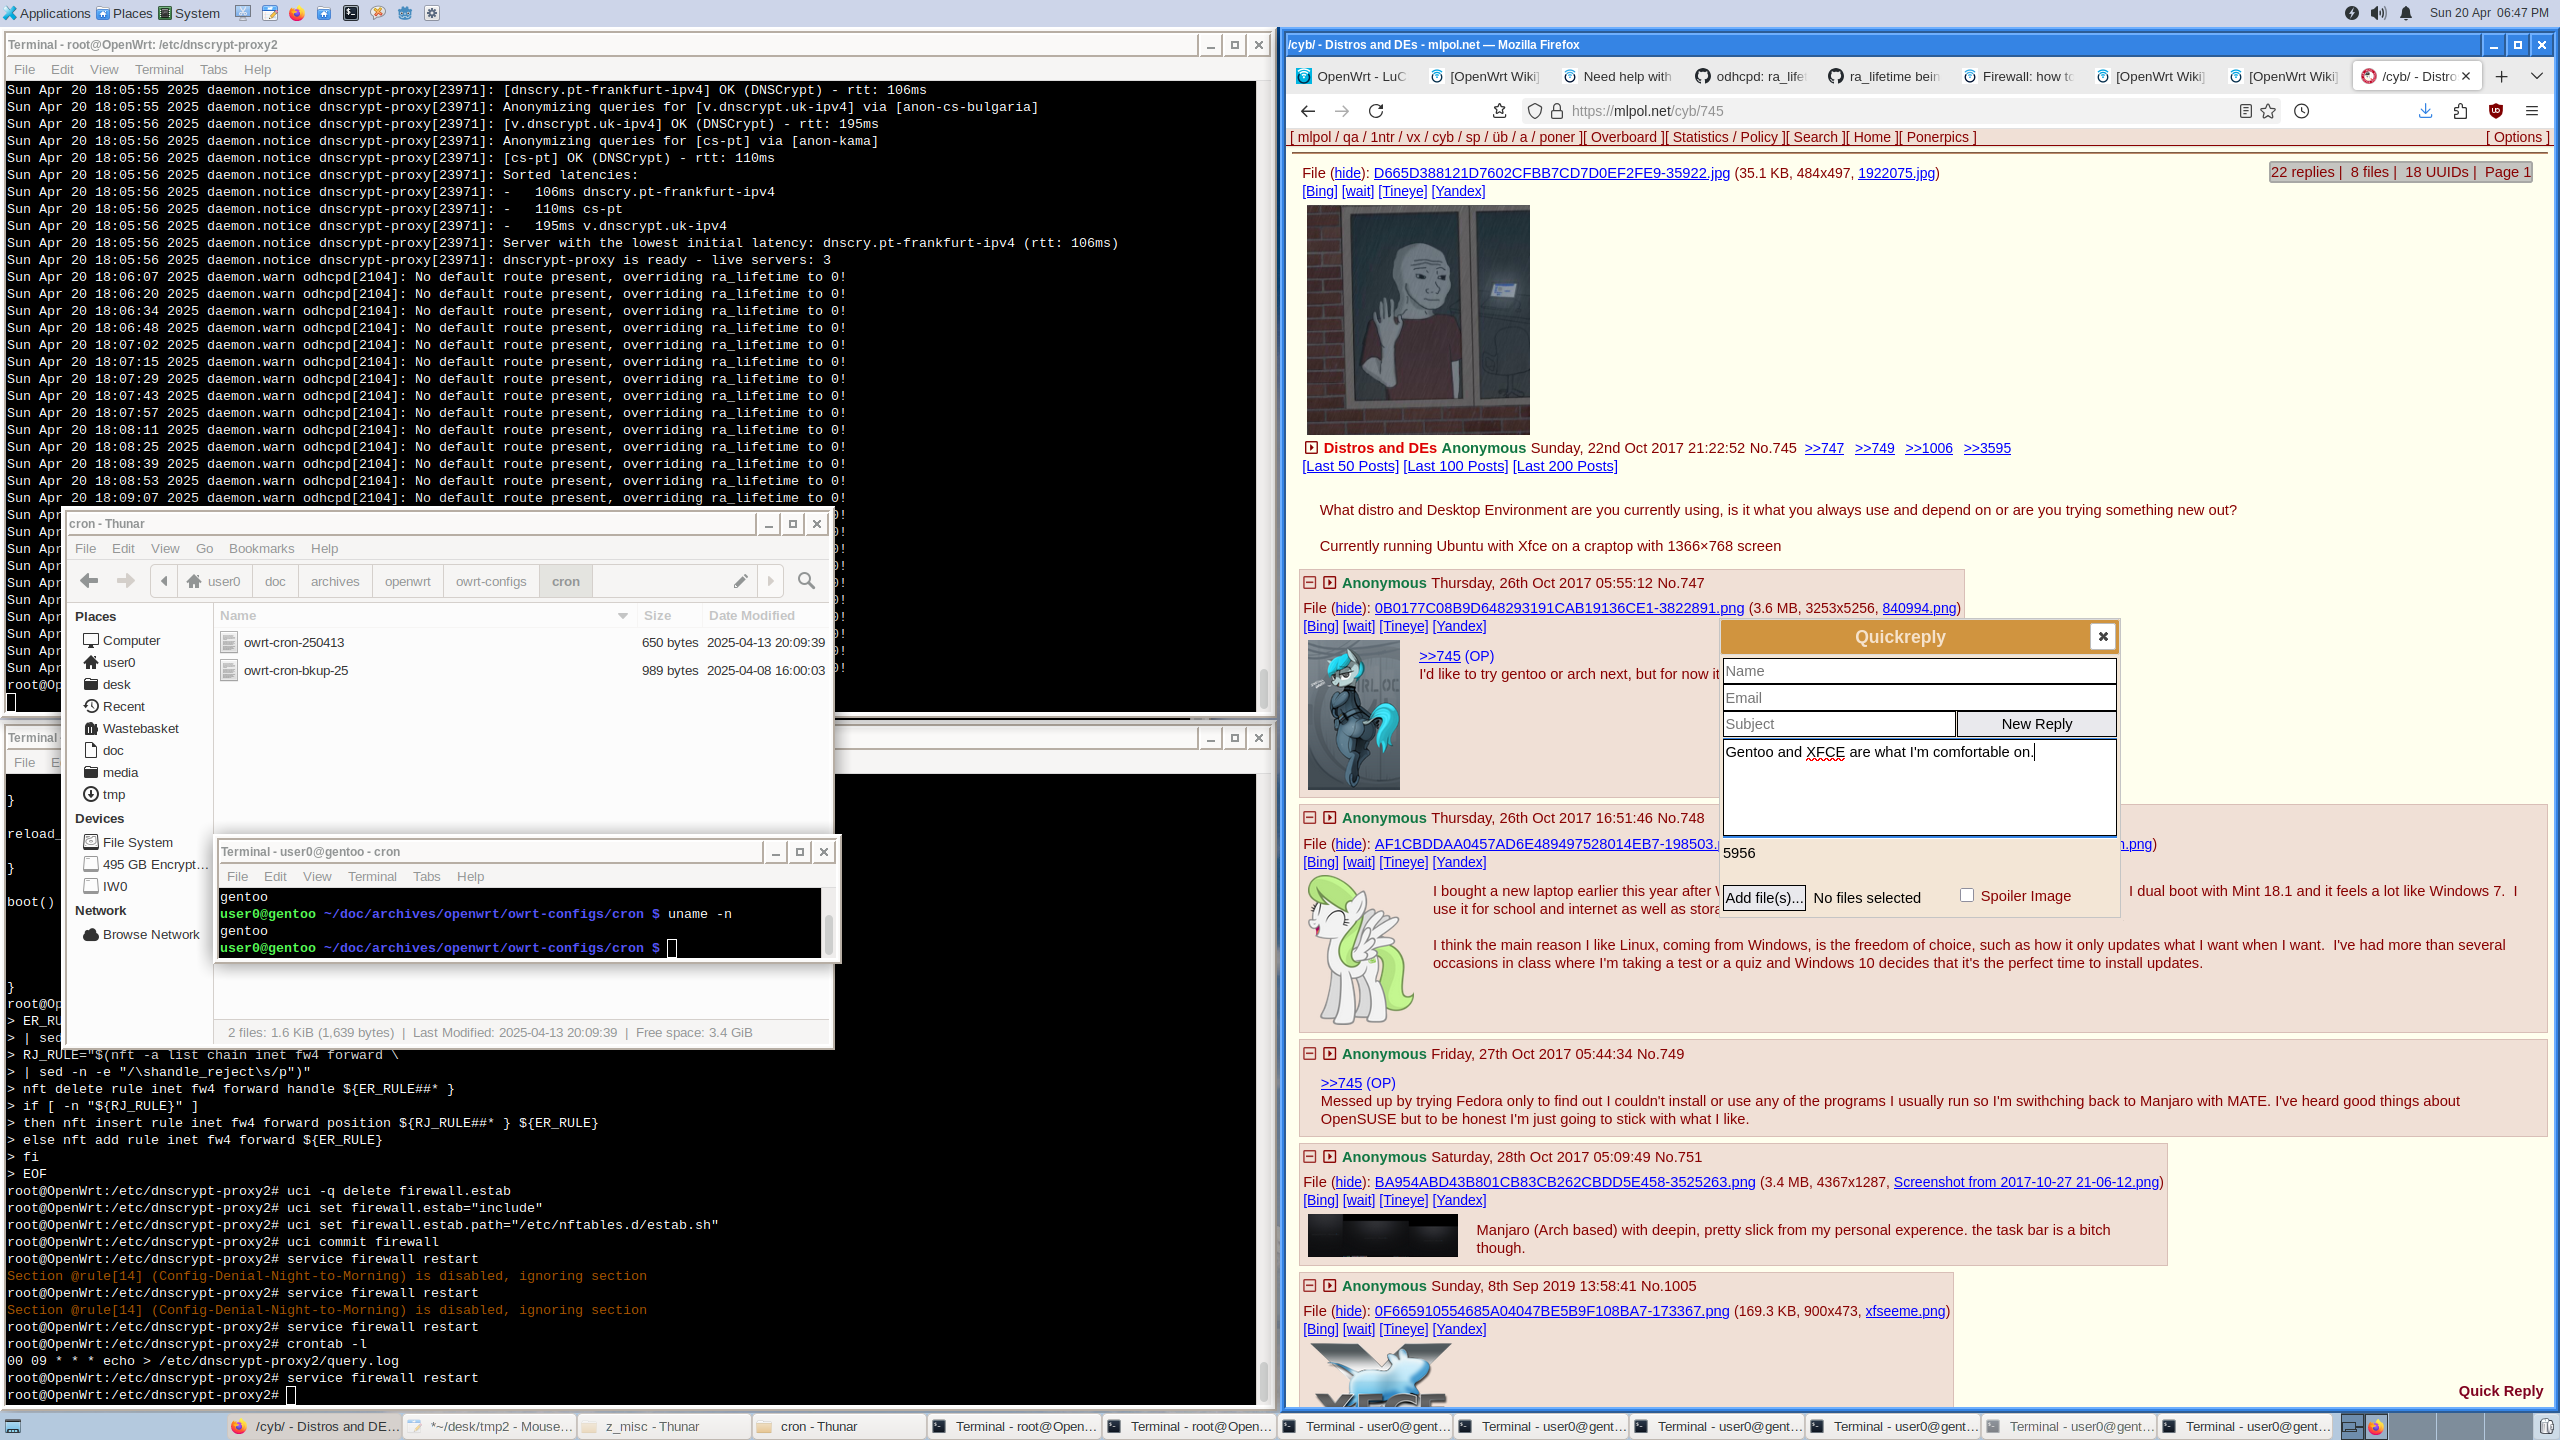Go back in Thunar file manager

89,581
